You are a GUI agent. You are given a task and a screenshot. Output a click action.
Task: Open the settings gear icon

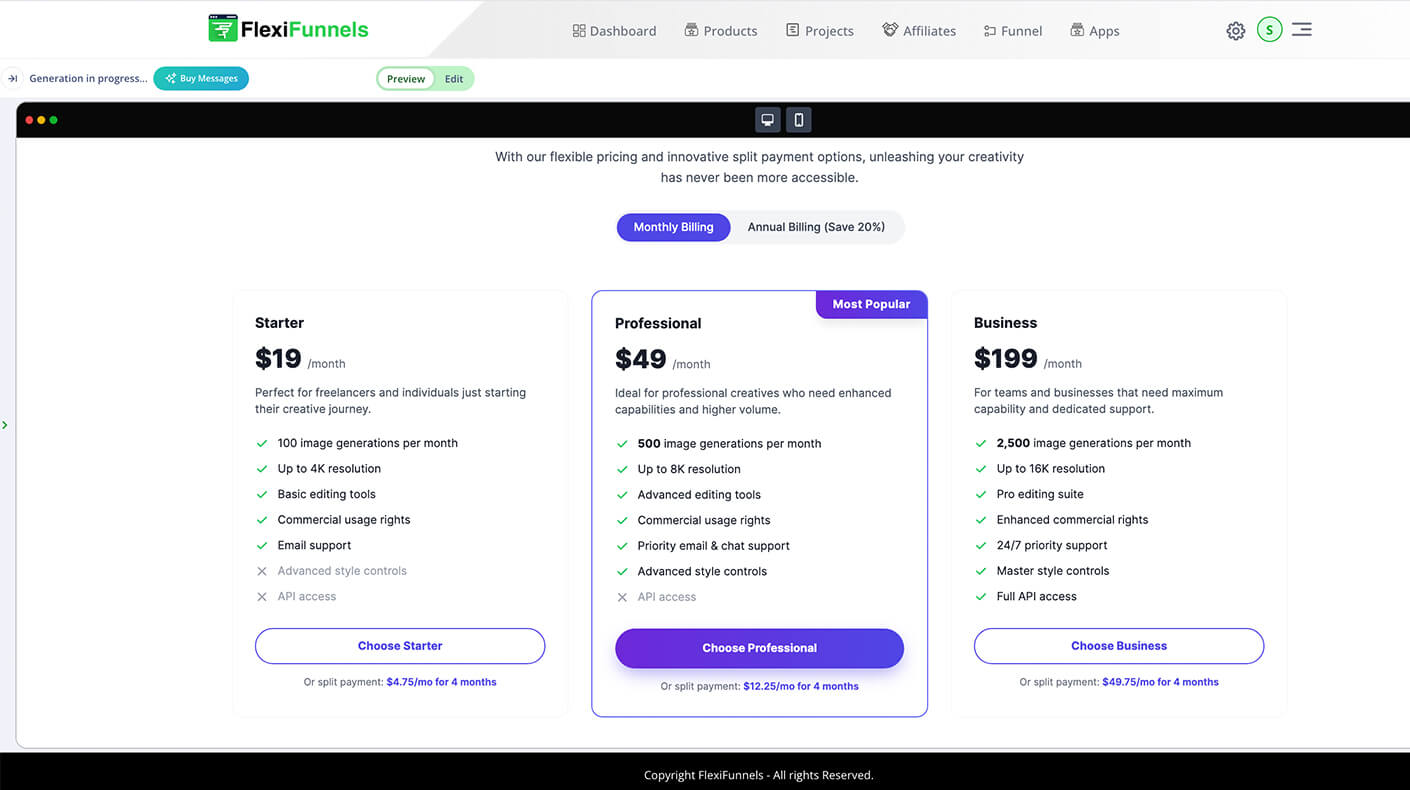1236,31
